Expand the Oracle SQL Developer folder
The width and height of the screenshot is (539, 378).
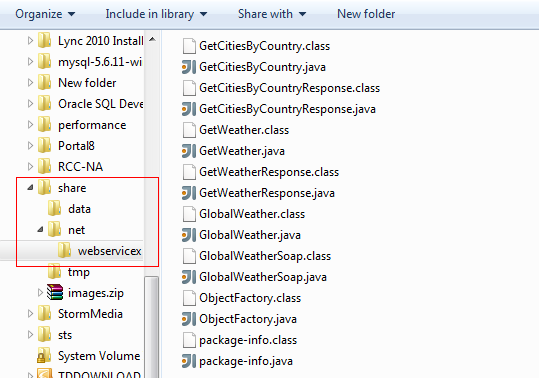click(x=30, y=104)
